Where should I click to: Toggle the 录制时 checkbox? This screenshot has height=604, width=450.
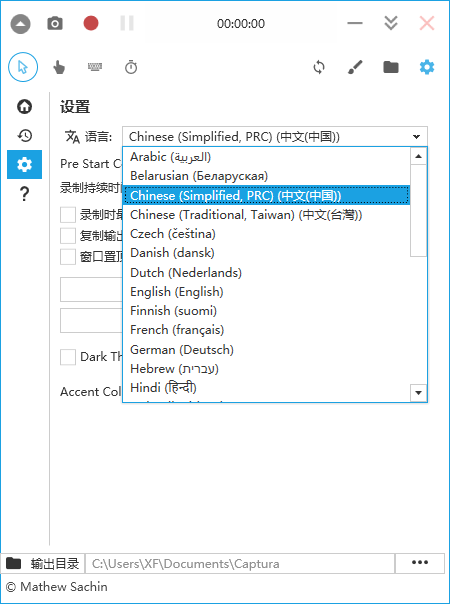[68, 215]
